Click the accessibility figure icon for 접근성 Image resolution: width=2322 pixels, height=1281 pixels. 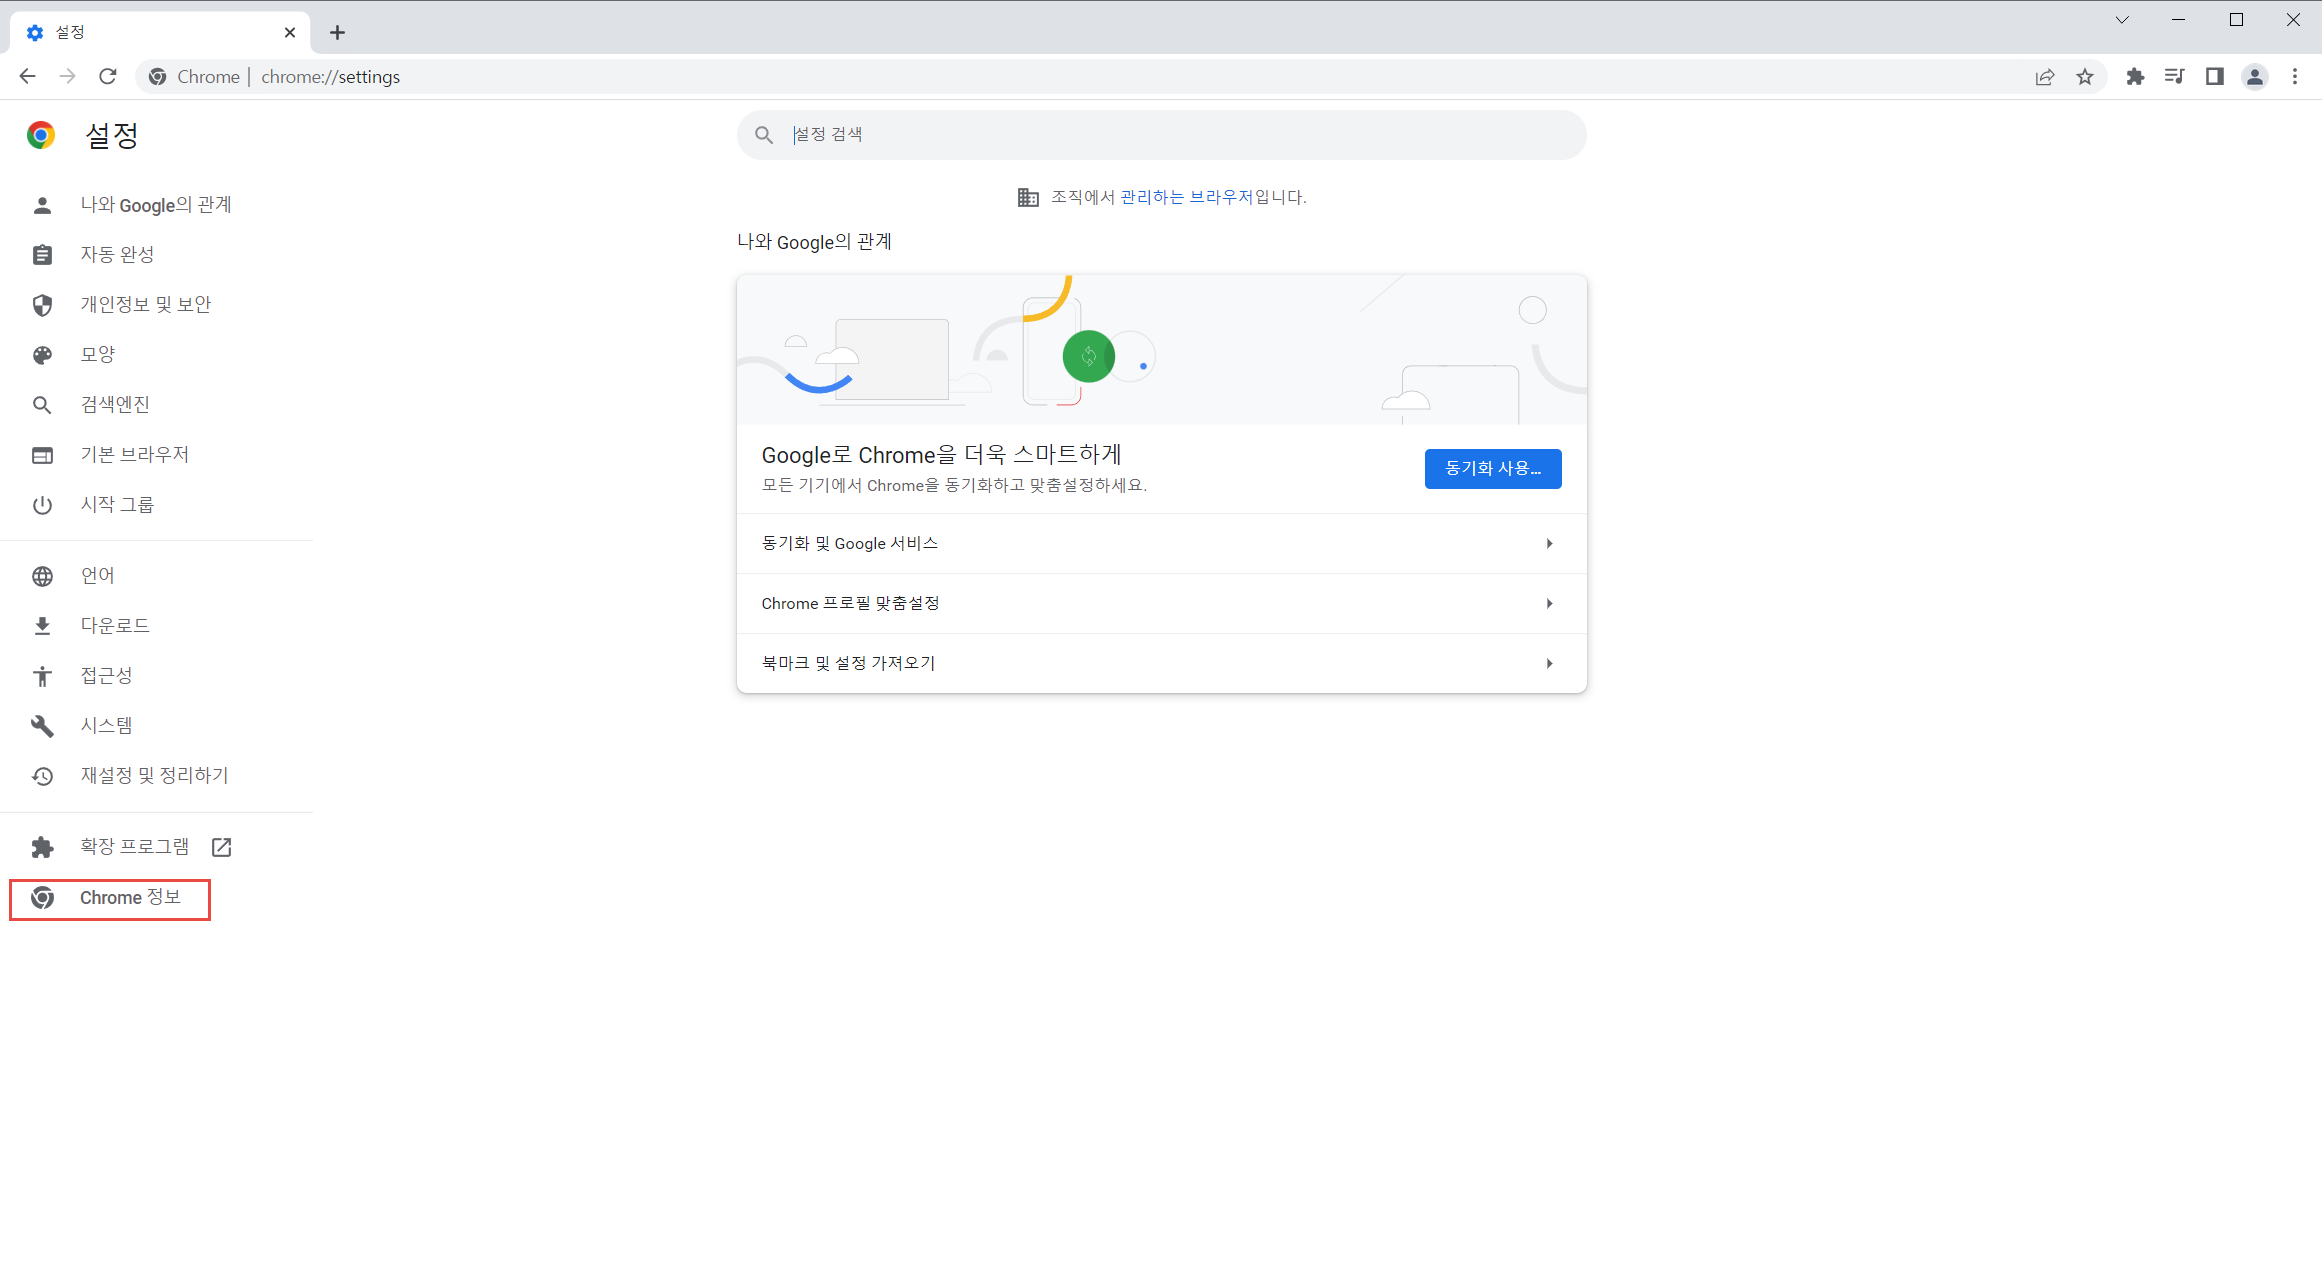click(42, 676)
